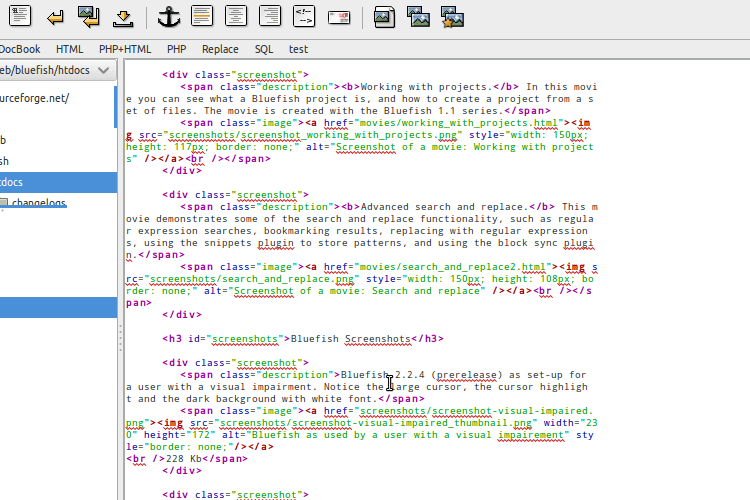The height and width of the screenshot is (500, 750).
Task: Click the Center alignment icon
Action: (236, 15)
